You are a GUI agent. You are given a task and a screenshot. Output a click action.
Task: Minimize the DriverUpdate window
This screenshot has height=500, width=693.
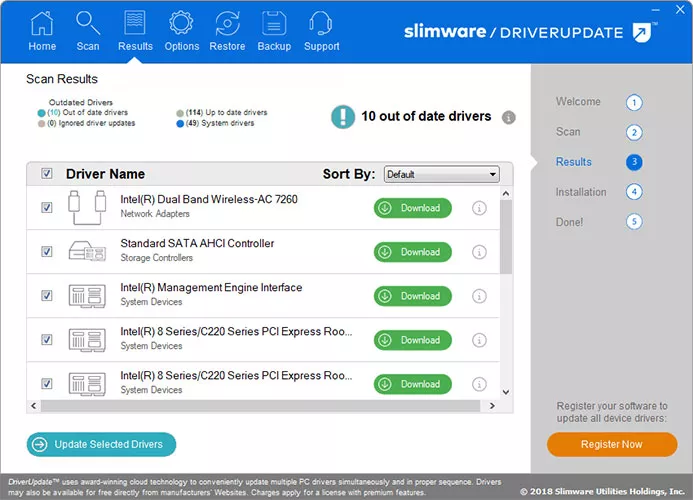point(656,10)
